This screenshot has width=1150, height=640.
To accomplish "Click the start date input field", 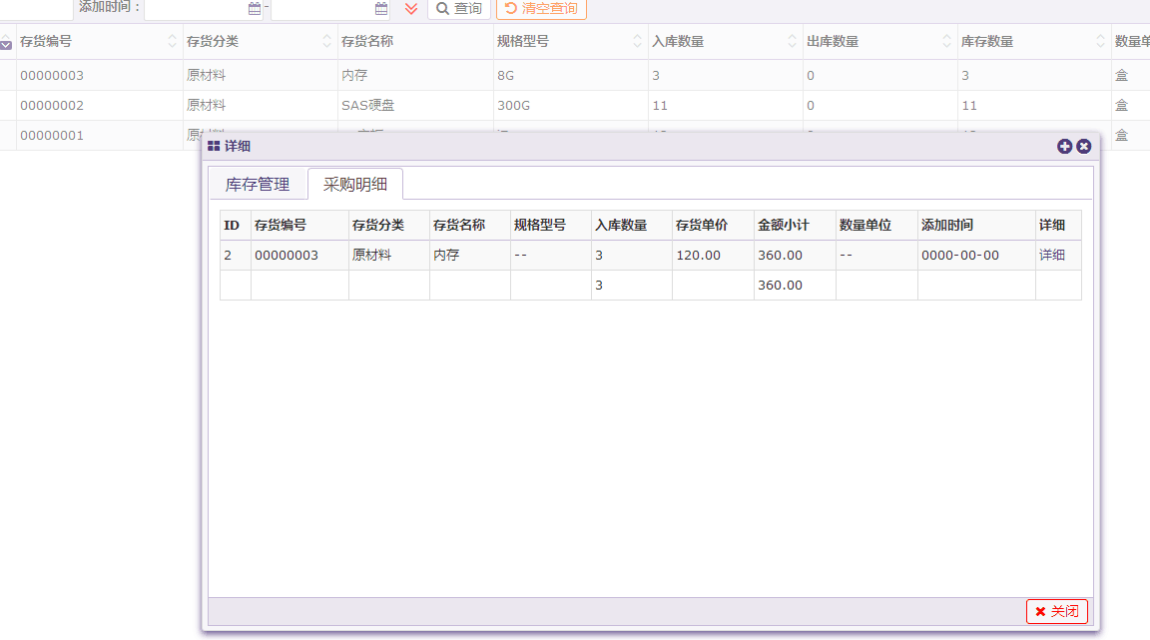I will point(196,8).
